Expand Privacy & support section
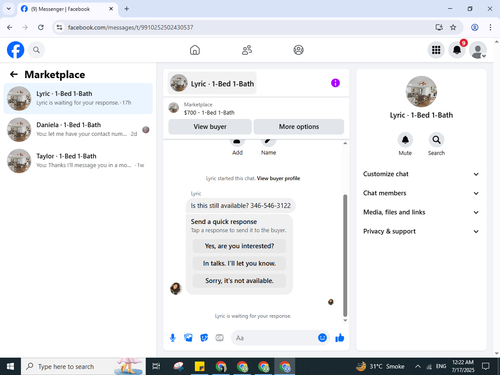The width and height of the screenshot is (500, 375). pyautogui.click(x=421, y=231)
